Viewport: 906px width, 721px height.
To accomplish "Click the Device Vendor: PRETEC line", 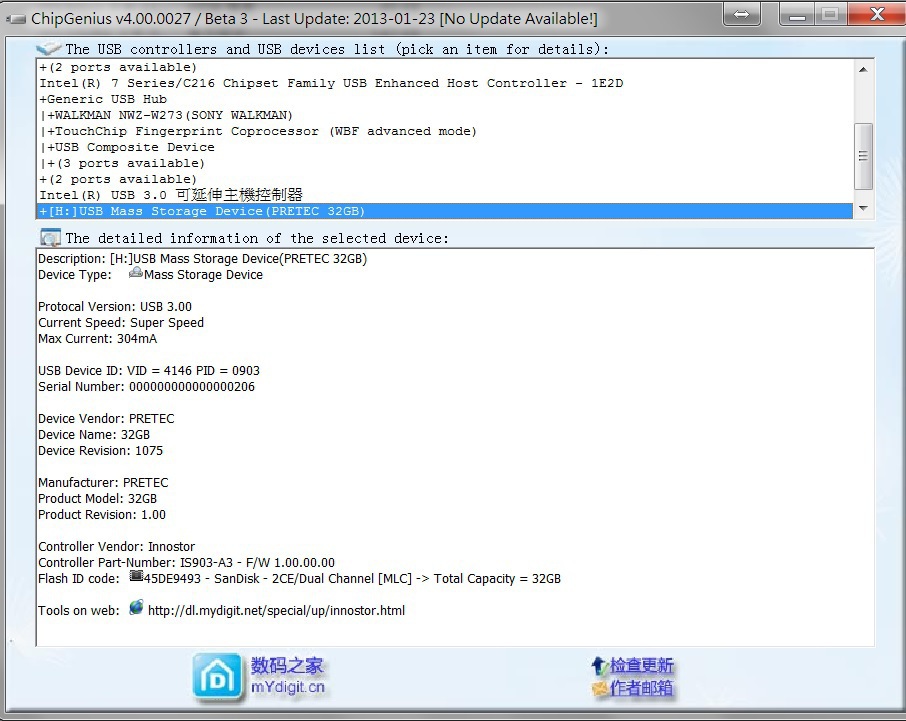I will [106, 419].
